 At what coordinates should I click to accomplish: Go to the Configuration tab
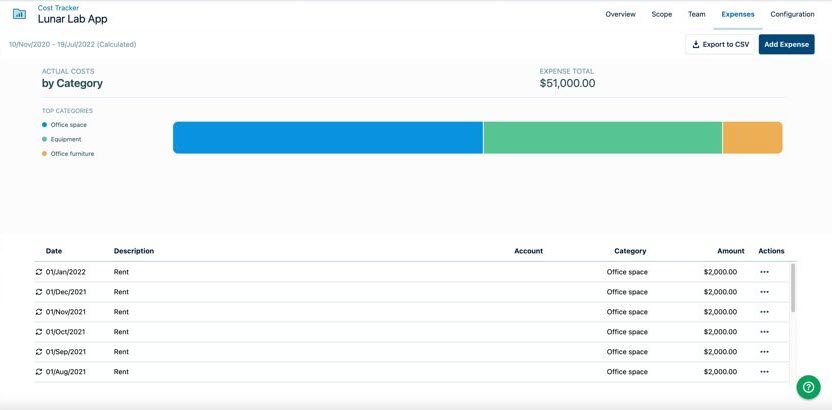point(792,15)
